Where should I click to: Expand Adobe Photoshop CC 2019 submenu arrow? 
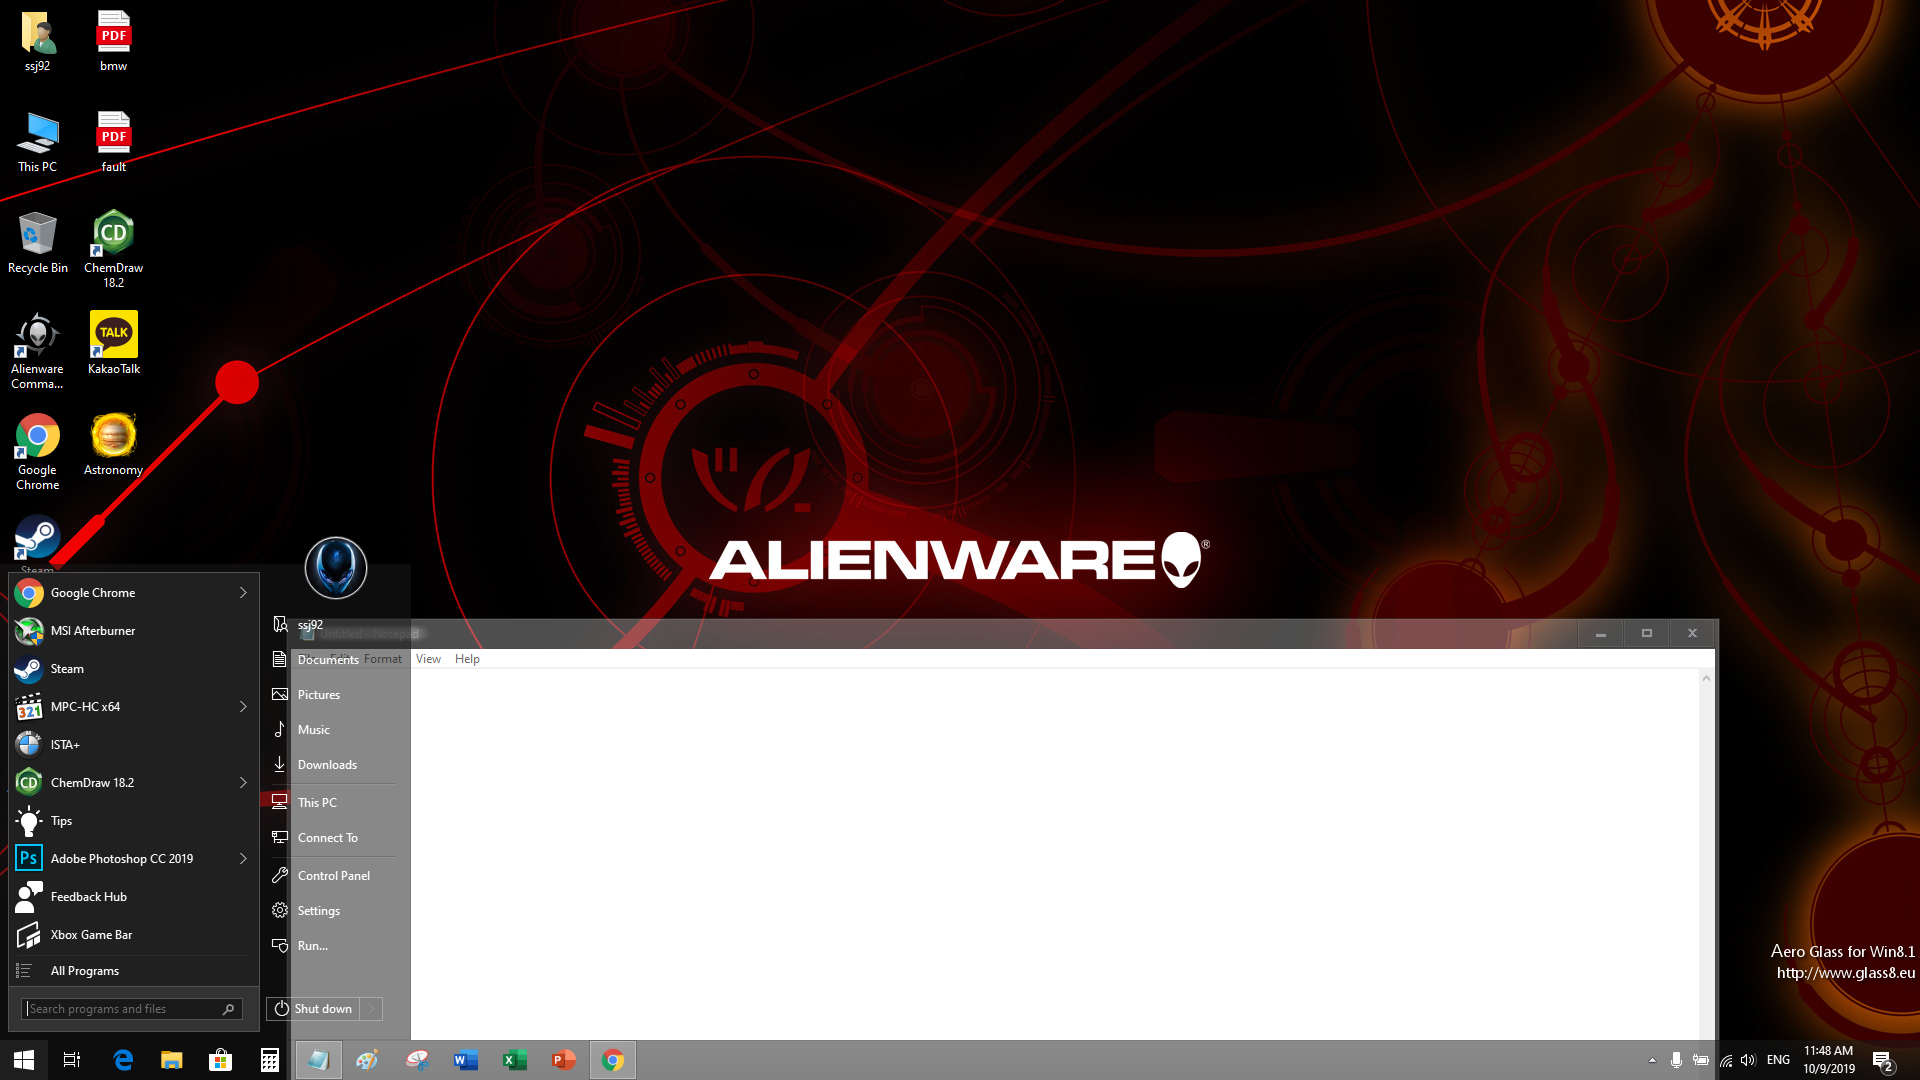(243, 859)
